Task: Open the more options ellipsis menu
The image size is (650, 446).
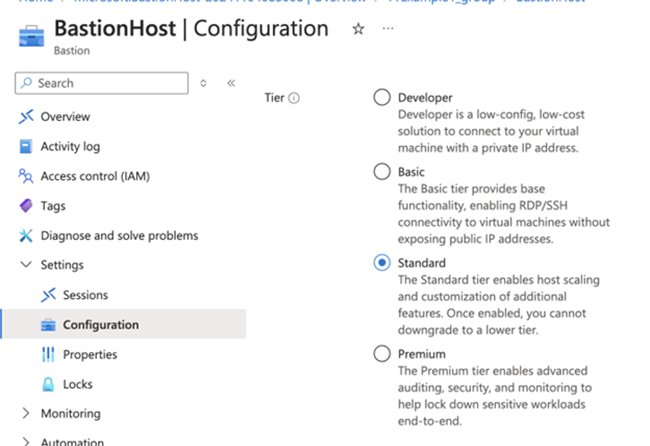Action: [x=388, y=29]
